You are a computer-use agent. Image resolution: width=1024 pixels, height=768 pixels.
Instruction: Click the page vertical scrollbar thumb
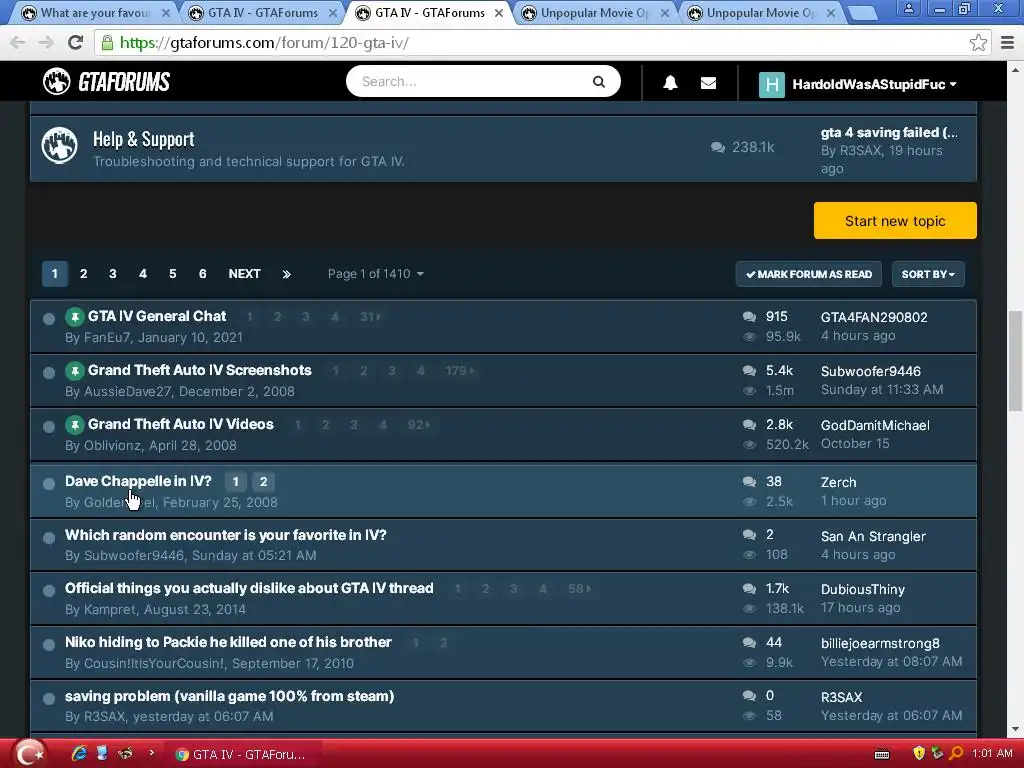click(1015, 361)
